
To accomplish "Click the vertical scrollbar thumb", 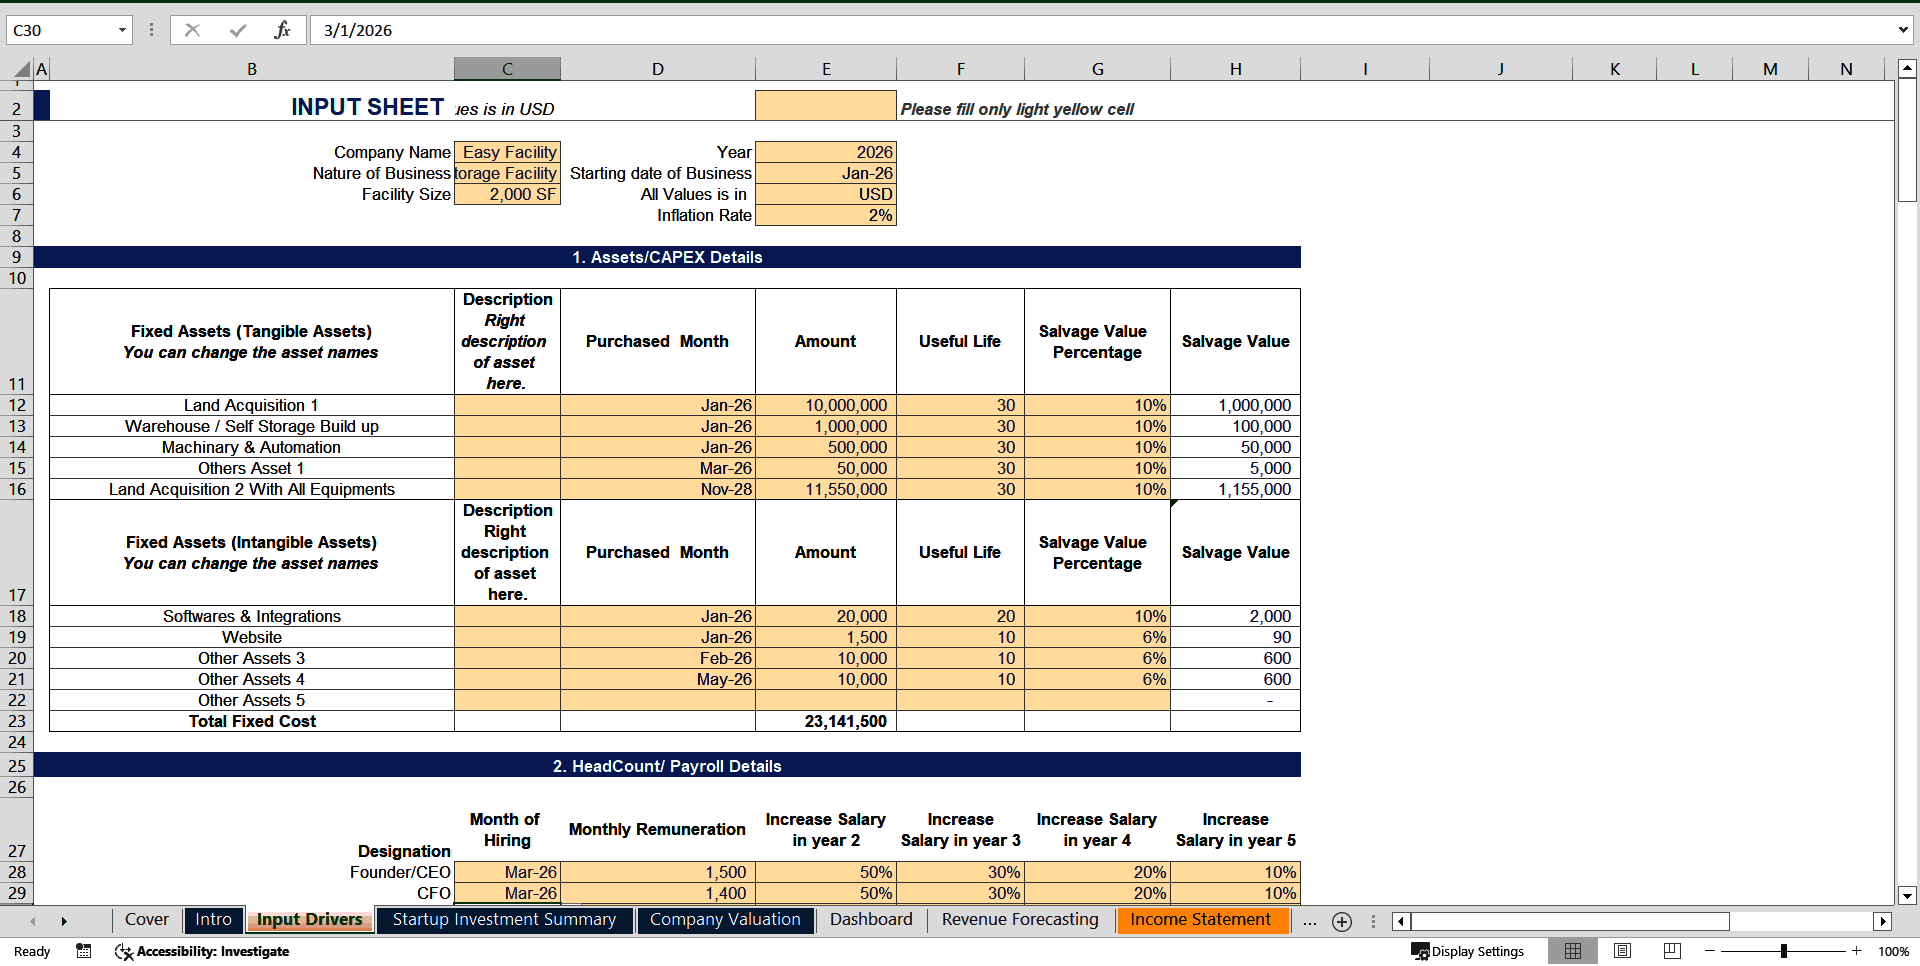I will coord(1907,142).
